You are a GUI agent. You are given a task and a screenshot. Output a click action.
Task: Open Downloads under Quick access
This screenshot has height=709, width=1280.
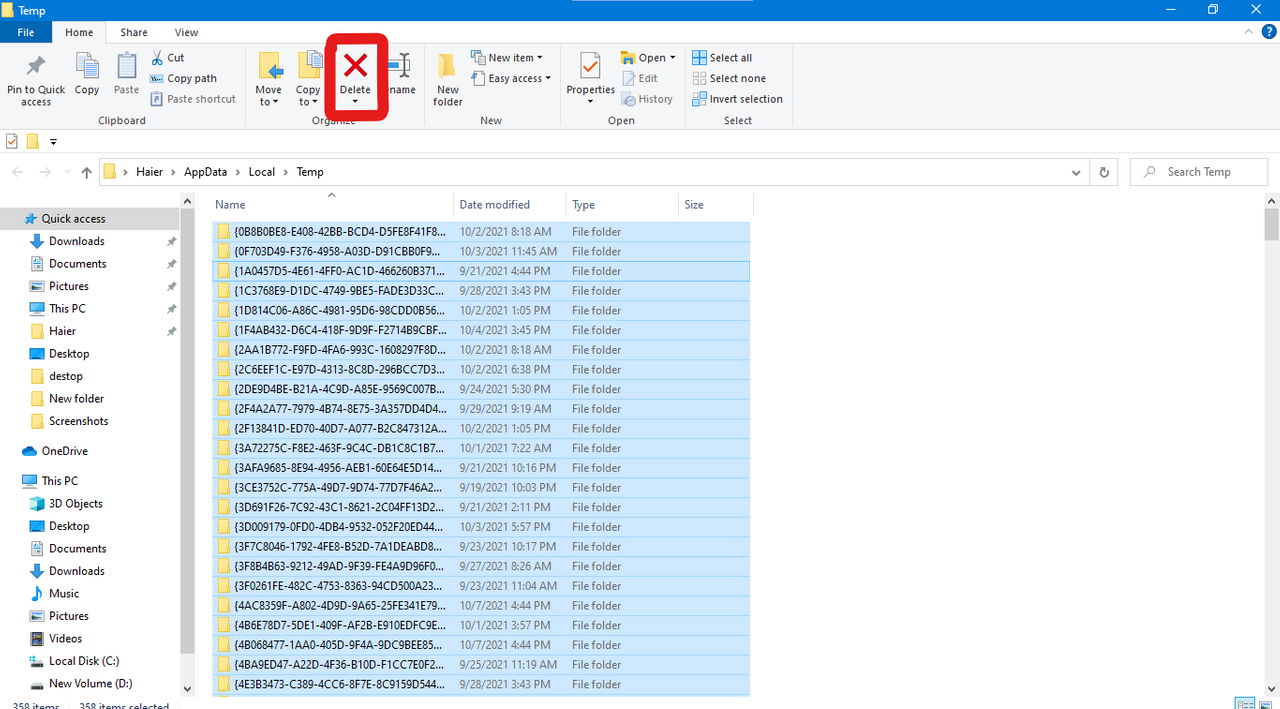76,241
